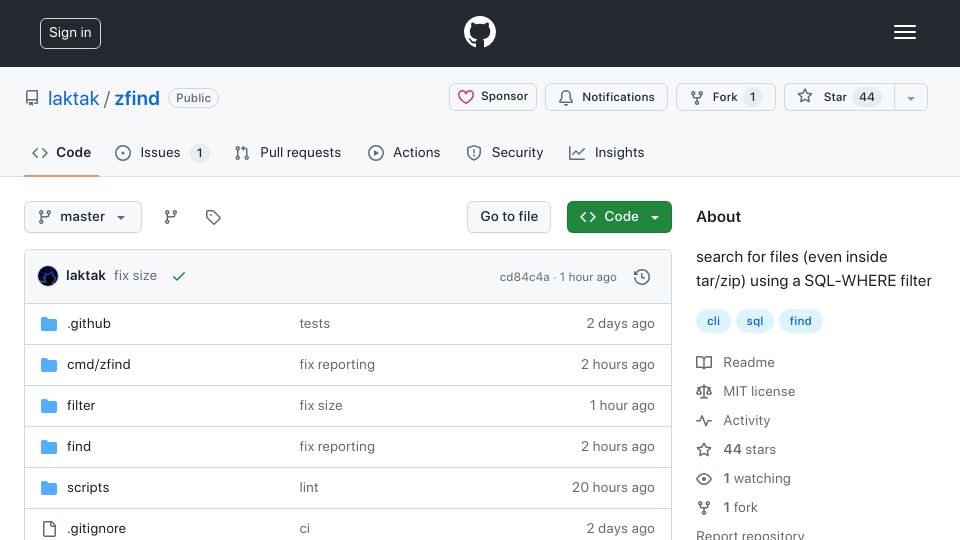Open the .gitignore file

coord(97,528)
